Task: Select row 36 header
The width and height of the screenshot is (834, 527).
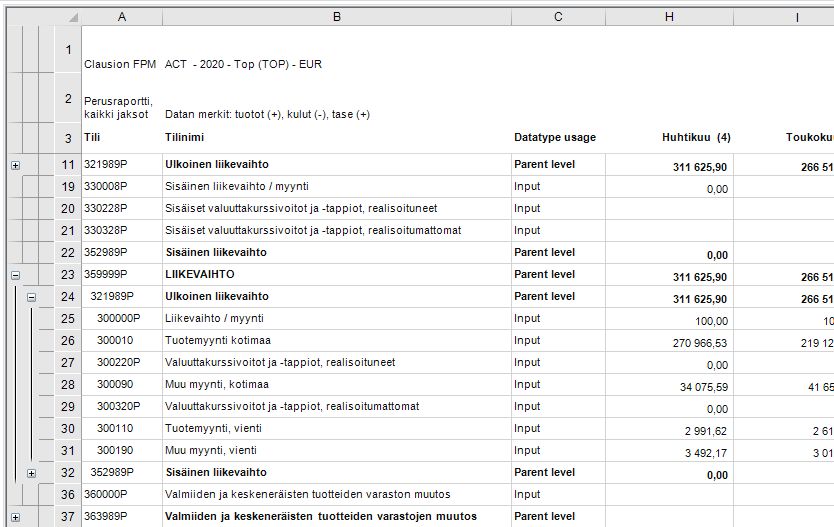Action: [68, 495]
